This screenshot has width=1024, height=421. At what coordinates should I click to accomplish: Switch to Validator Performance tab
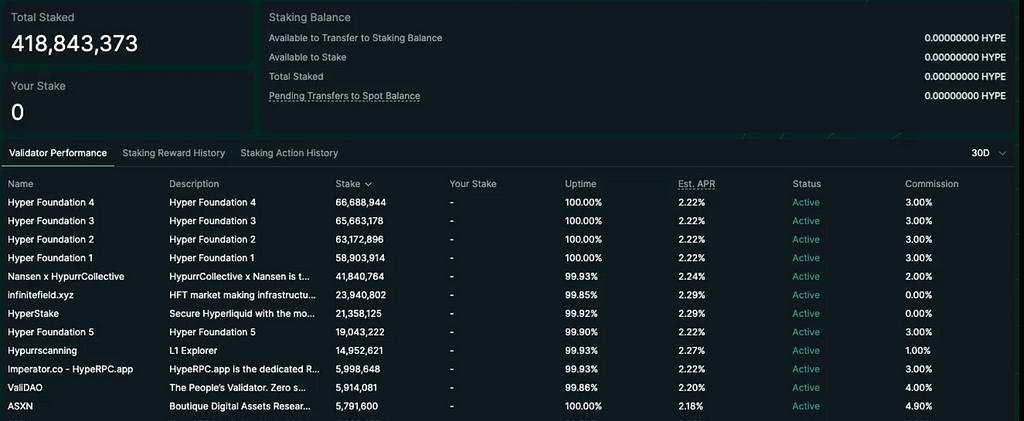(x=57, y=153)
